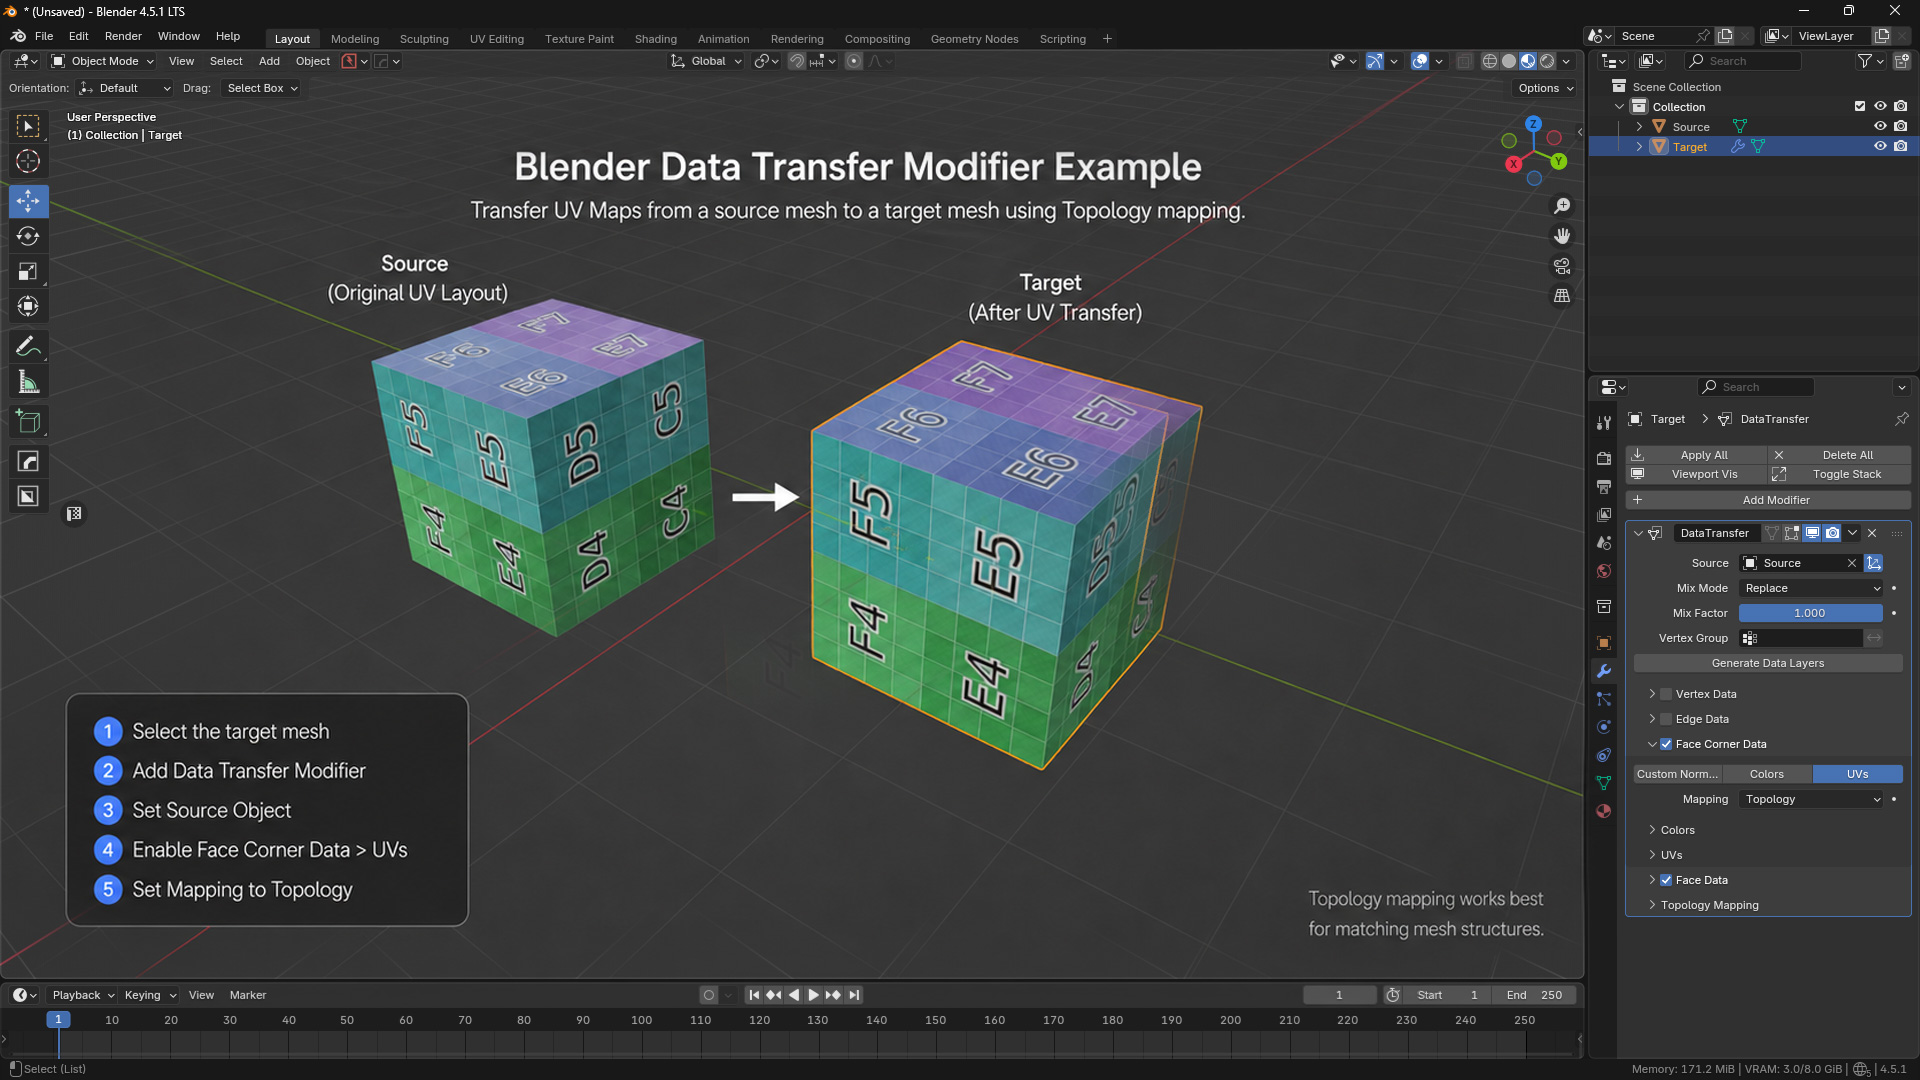Click the End frame field
1920x1080 pixels.
click(x=1534, y=995)
